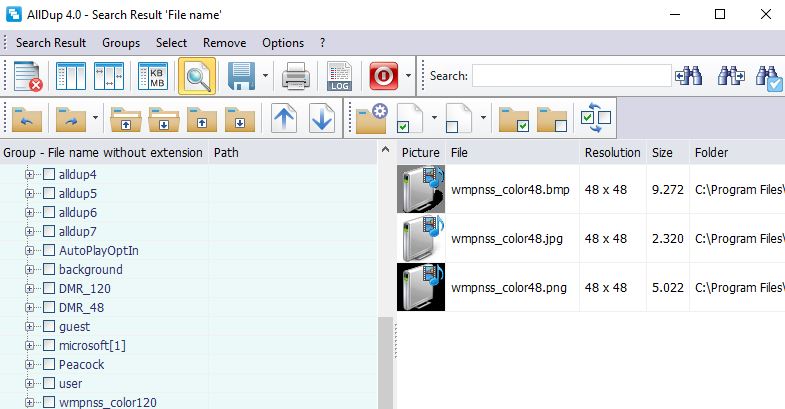Screen dimensions: 785x409
Task: Click the open folder with up arrow icon
Action: point(126,119)
